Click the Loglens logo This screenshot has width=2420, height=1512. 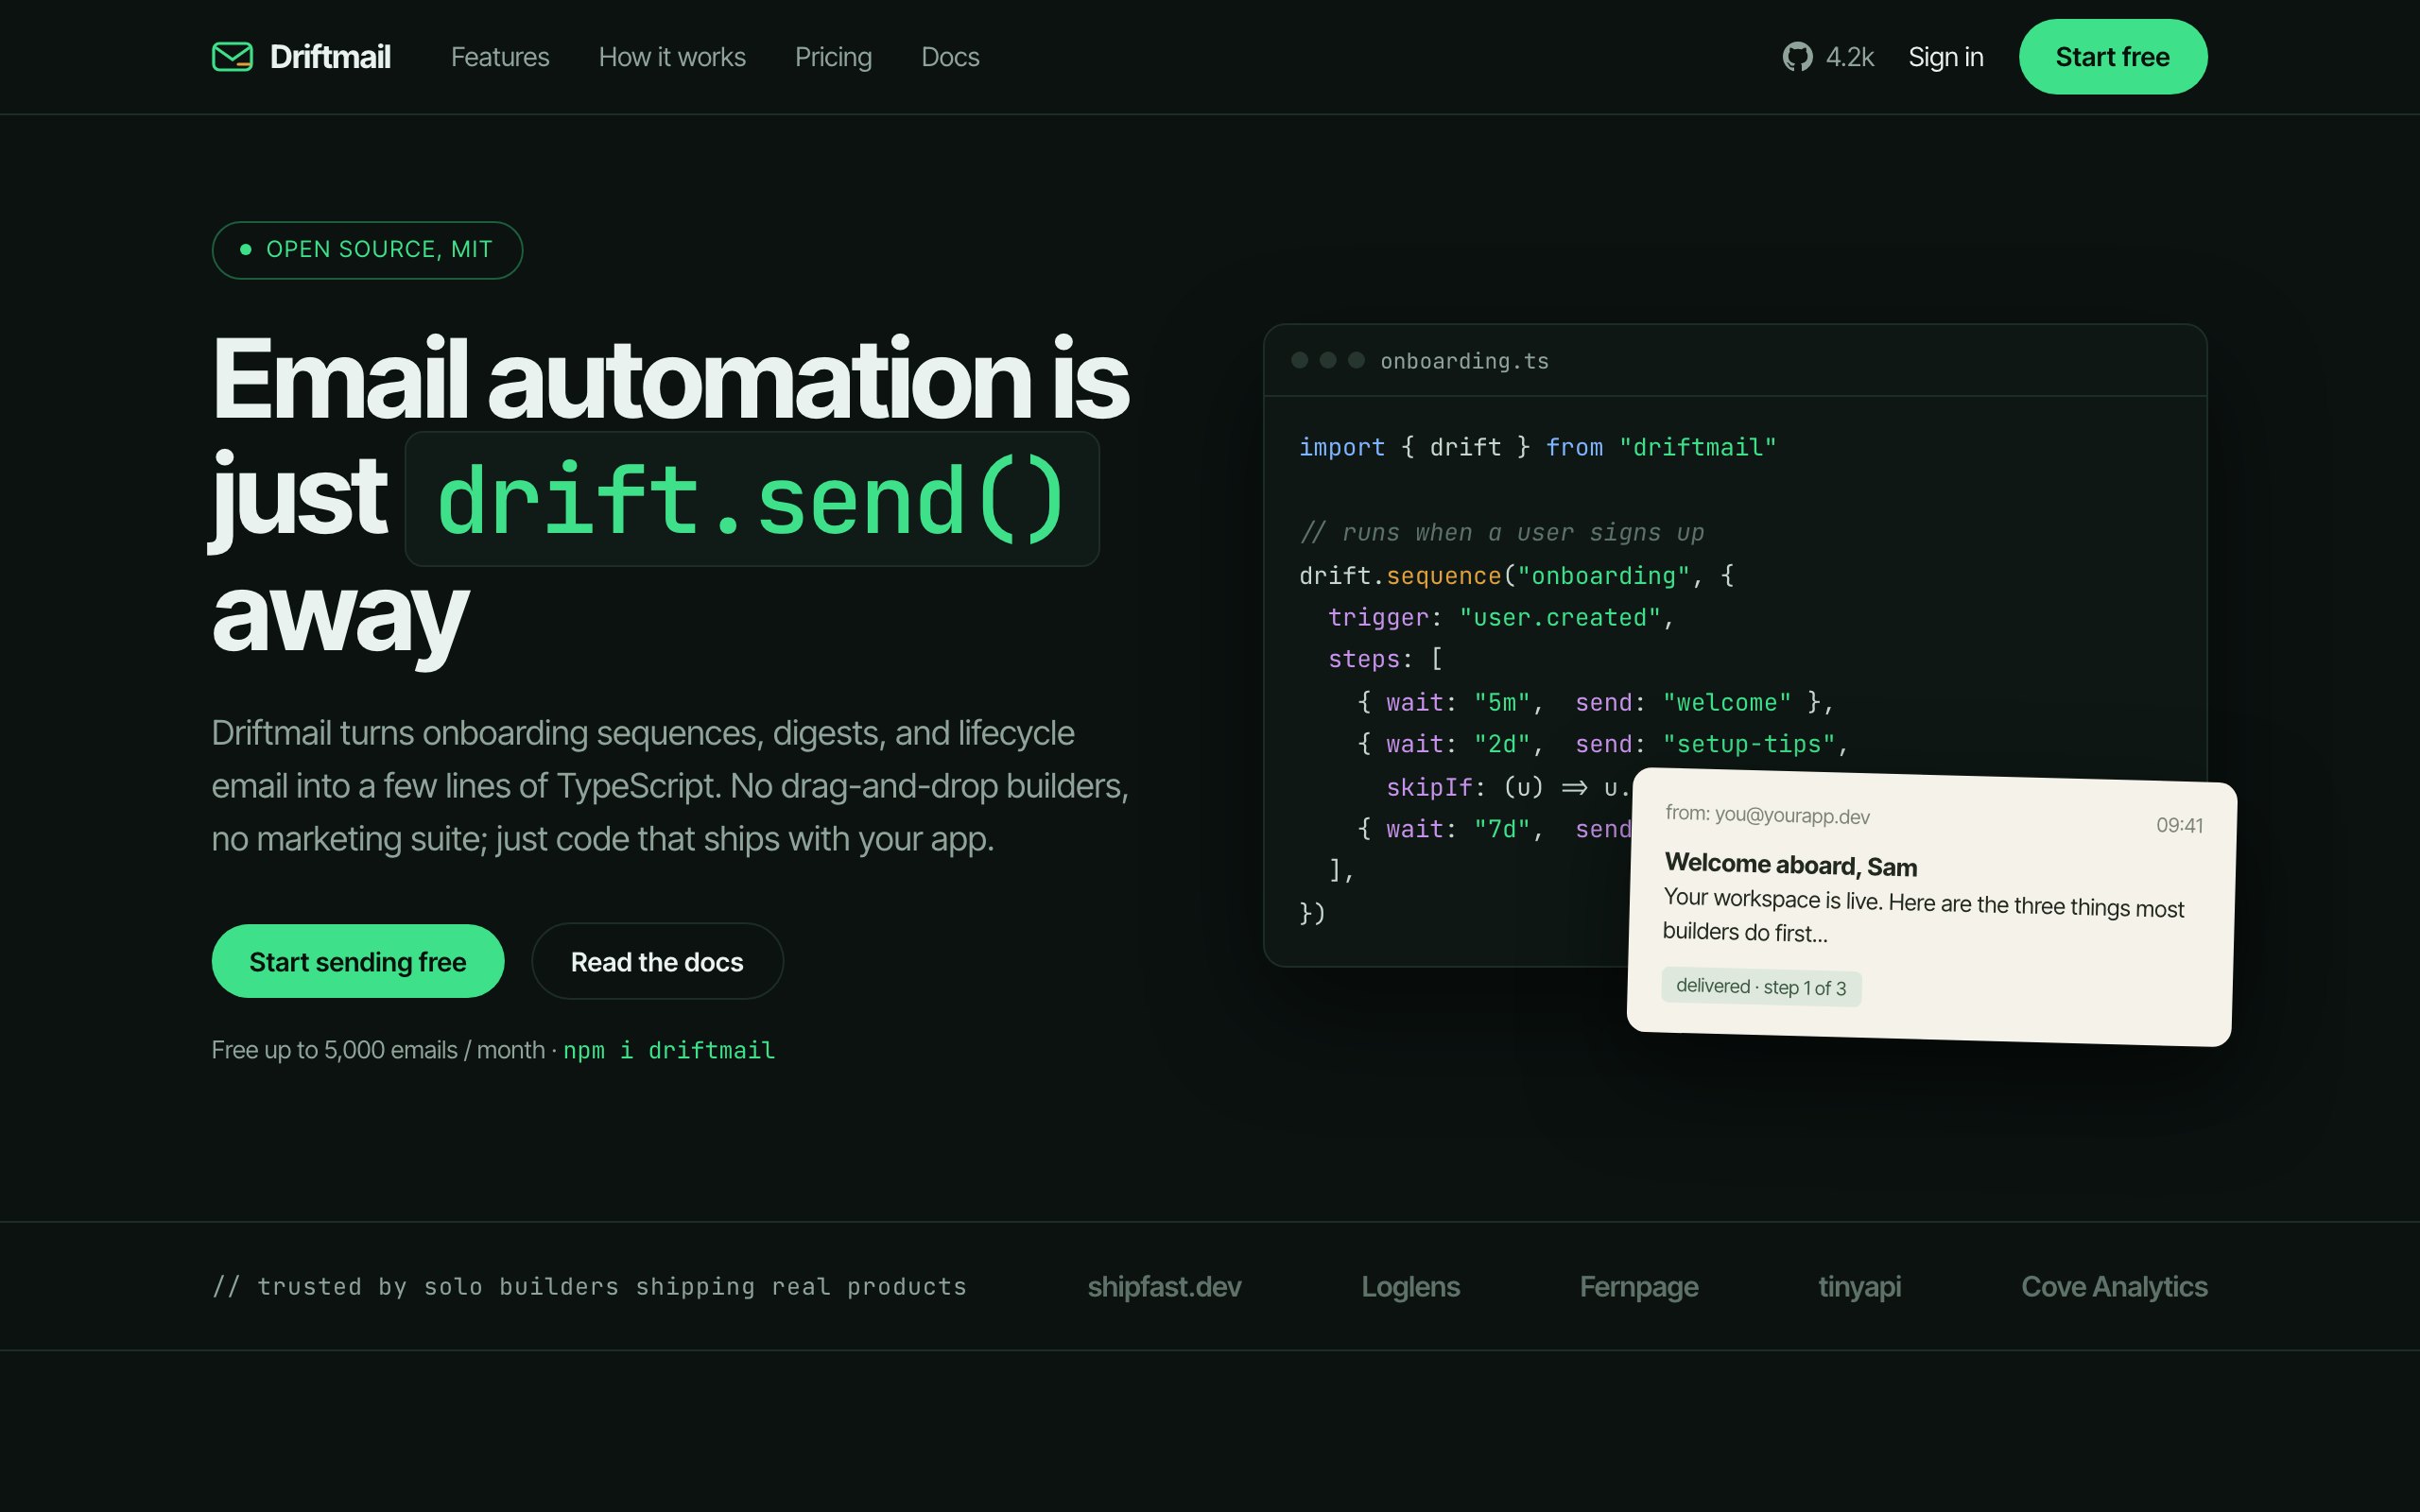point(1410,1286)
